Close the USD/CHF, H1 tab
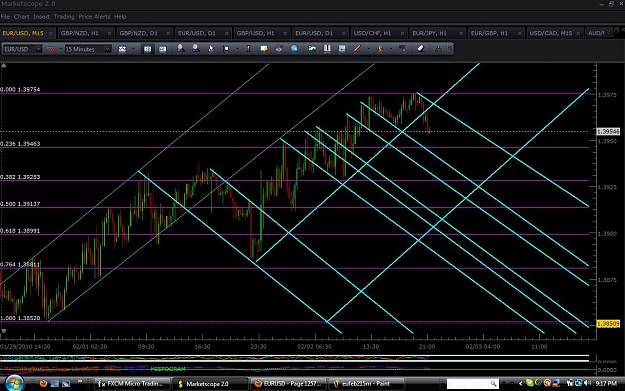Viewport: 625px width, 391px height. 402,33
